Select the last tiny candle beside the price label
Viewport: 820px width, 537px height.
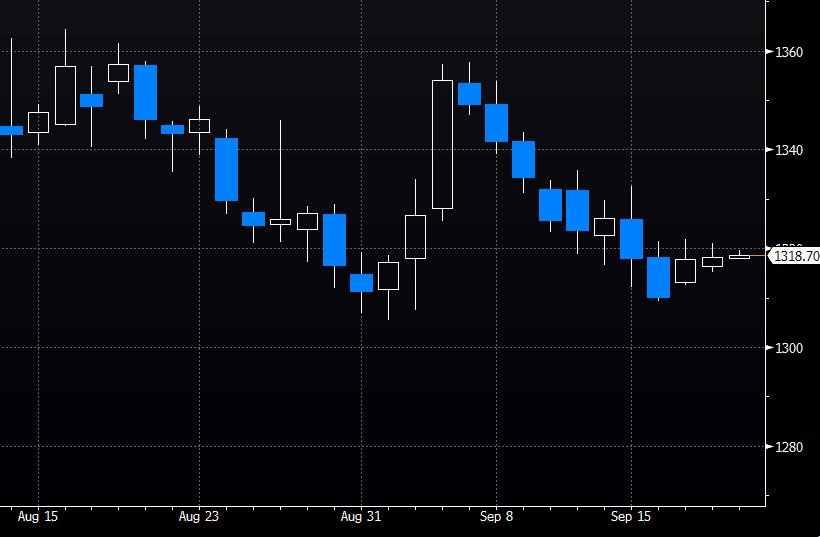pos(739,257)
